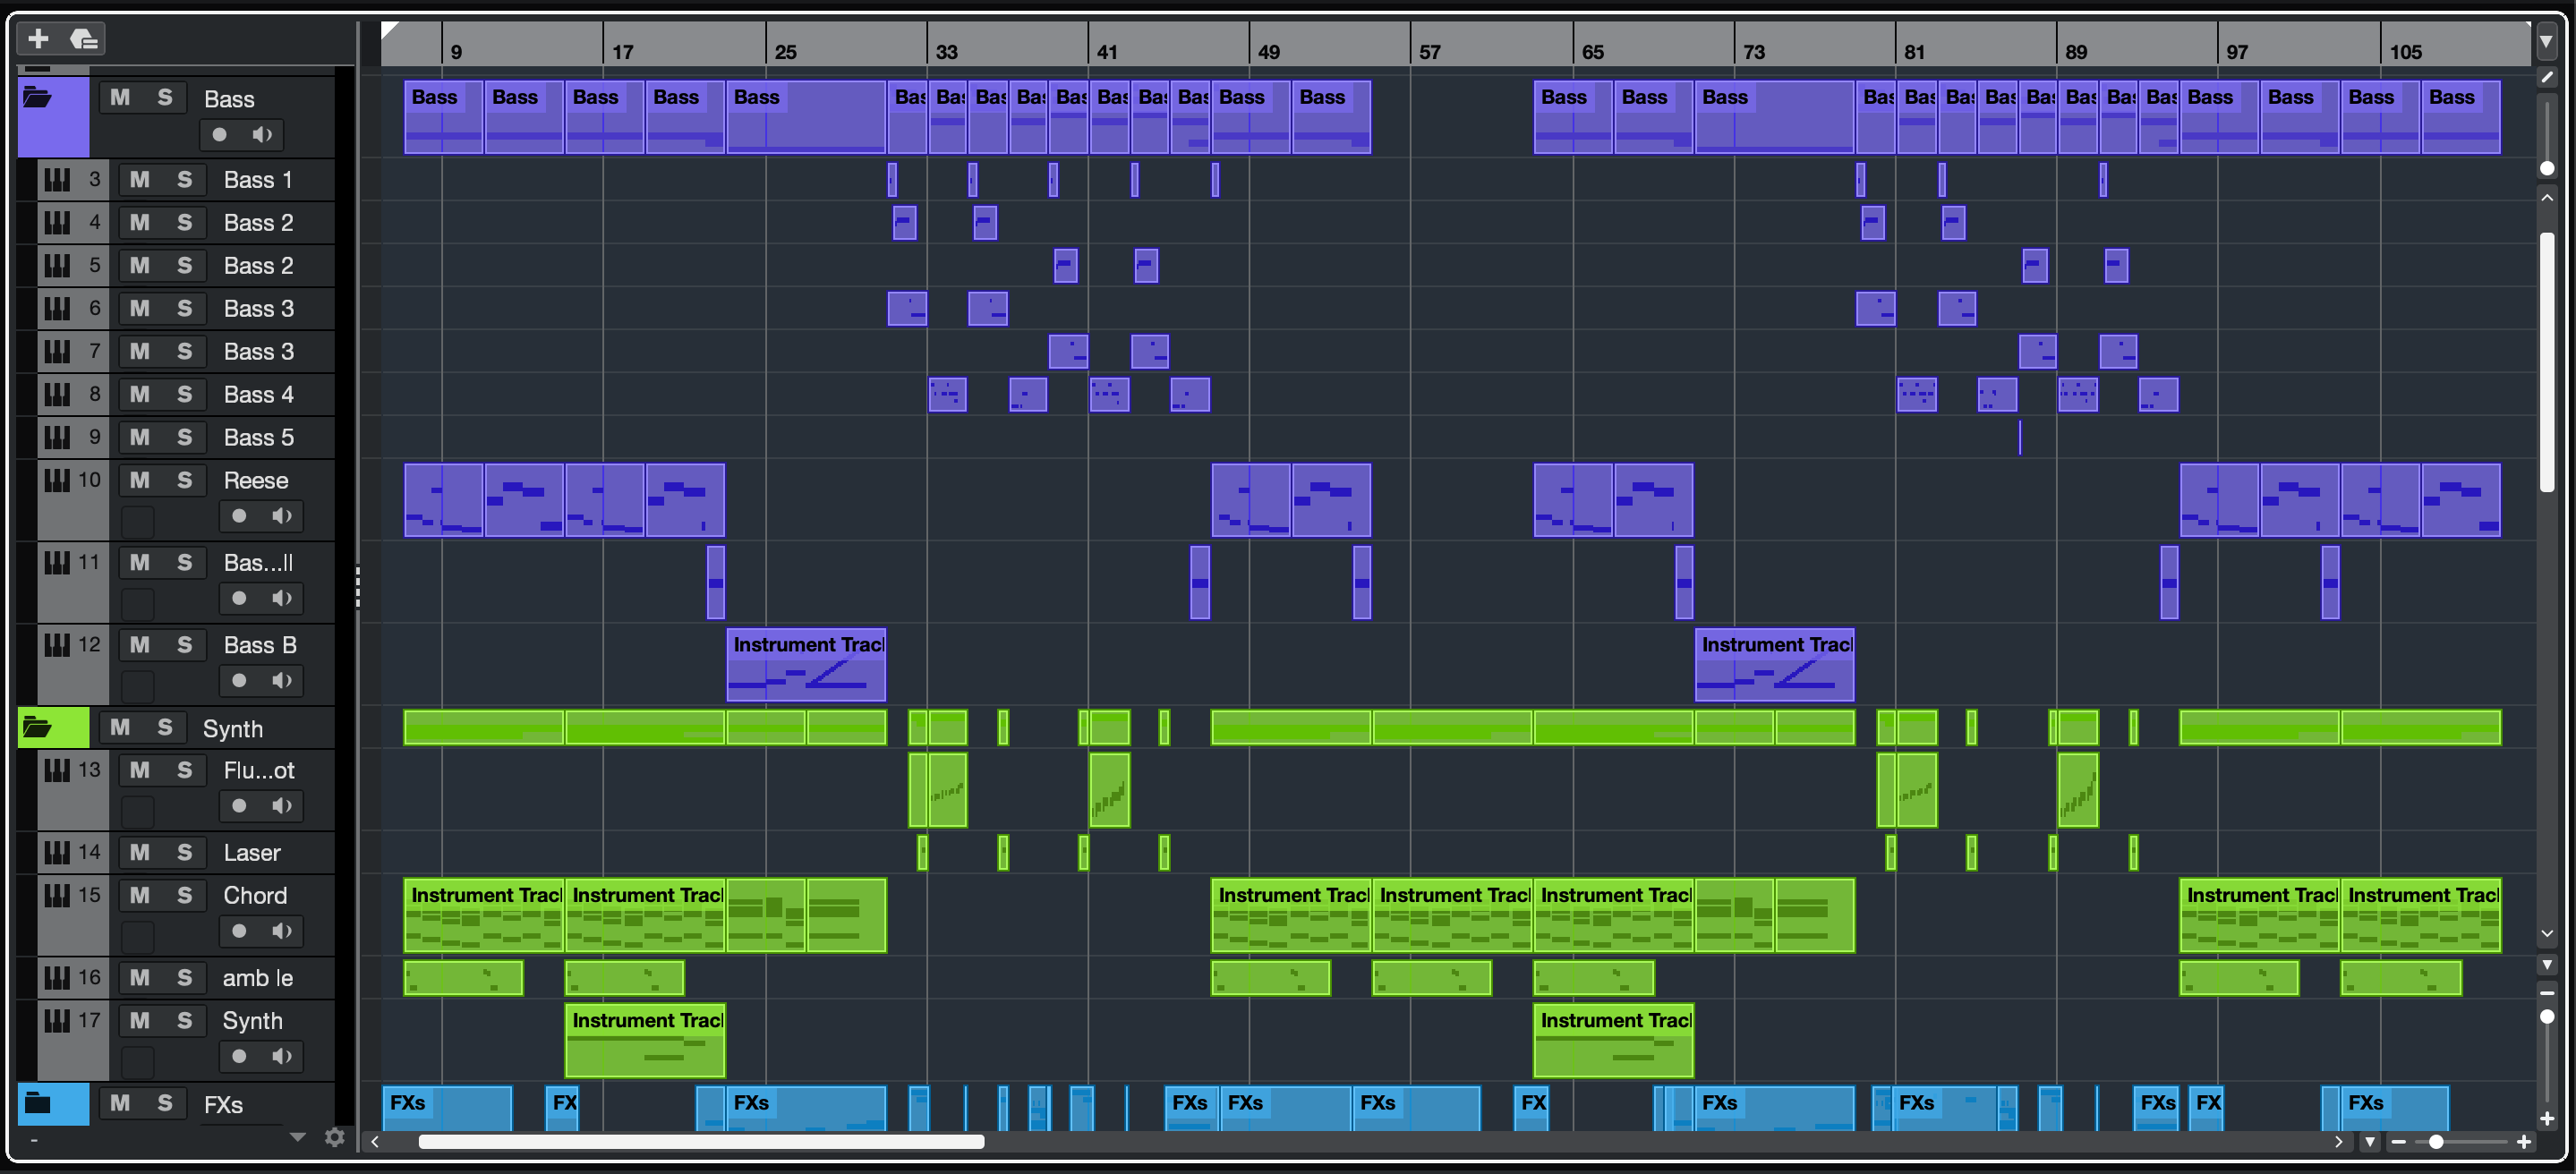Select the pencil draw tool icon
Screen dimensions: 2576x1174
(x=2547, y=77)
